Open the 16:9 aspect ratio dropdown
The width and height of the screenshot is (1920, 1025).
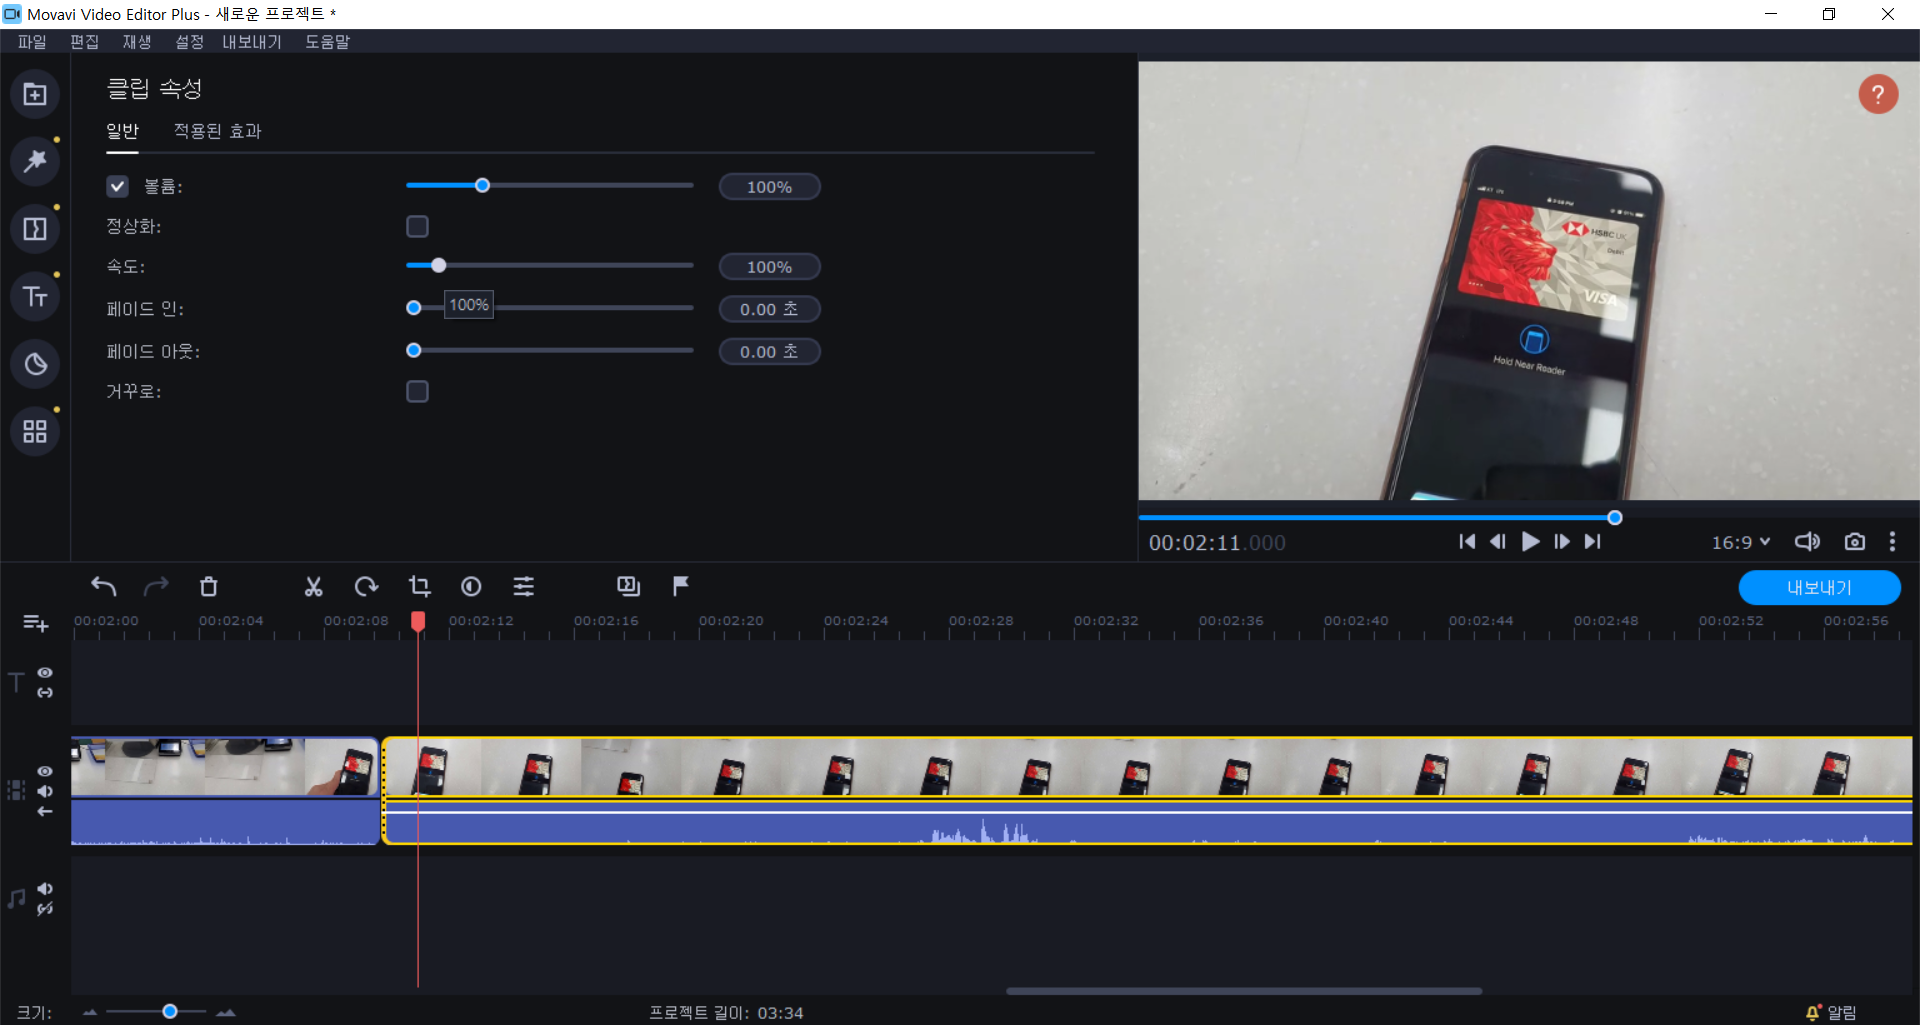(x=1741, y=542)
